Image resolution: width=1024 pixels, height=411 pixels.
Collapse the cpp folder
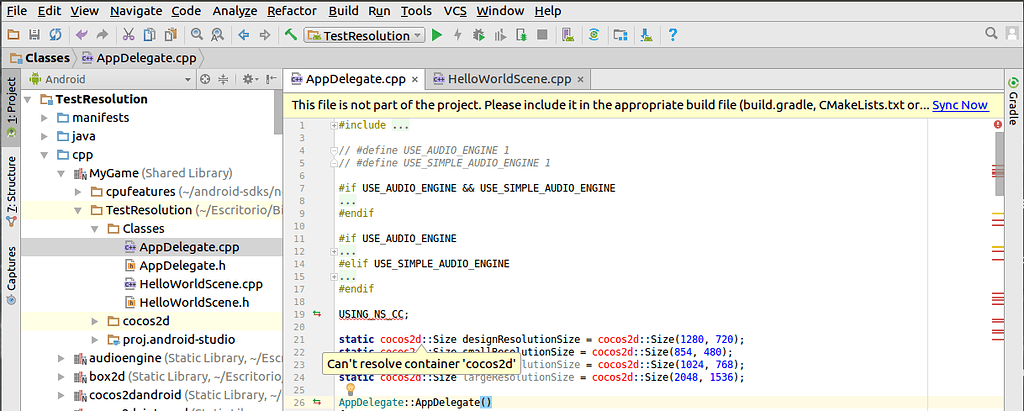click(x=44, y=156)
